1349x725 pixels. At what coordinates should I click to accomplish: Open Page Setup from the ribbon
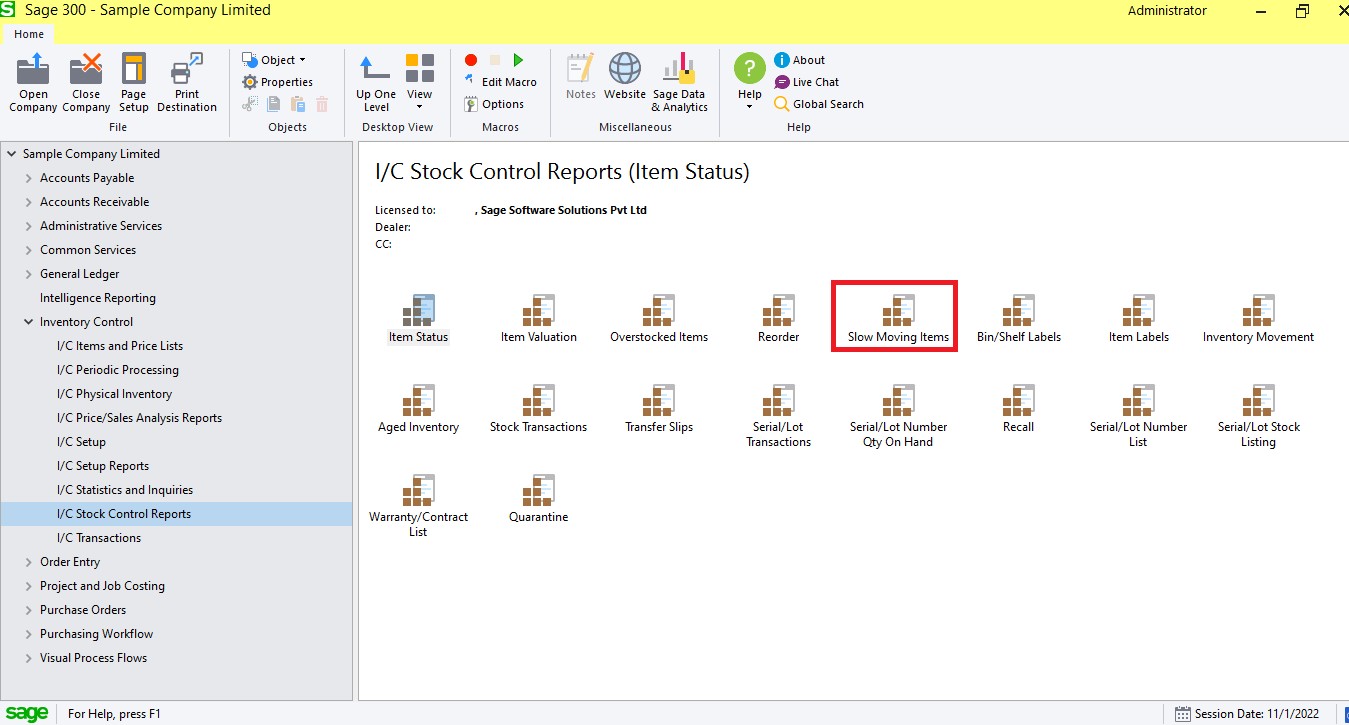pos(133,83)
